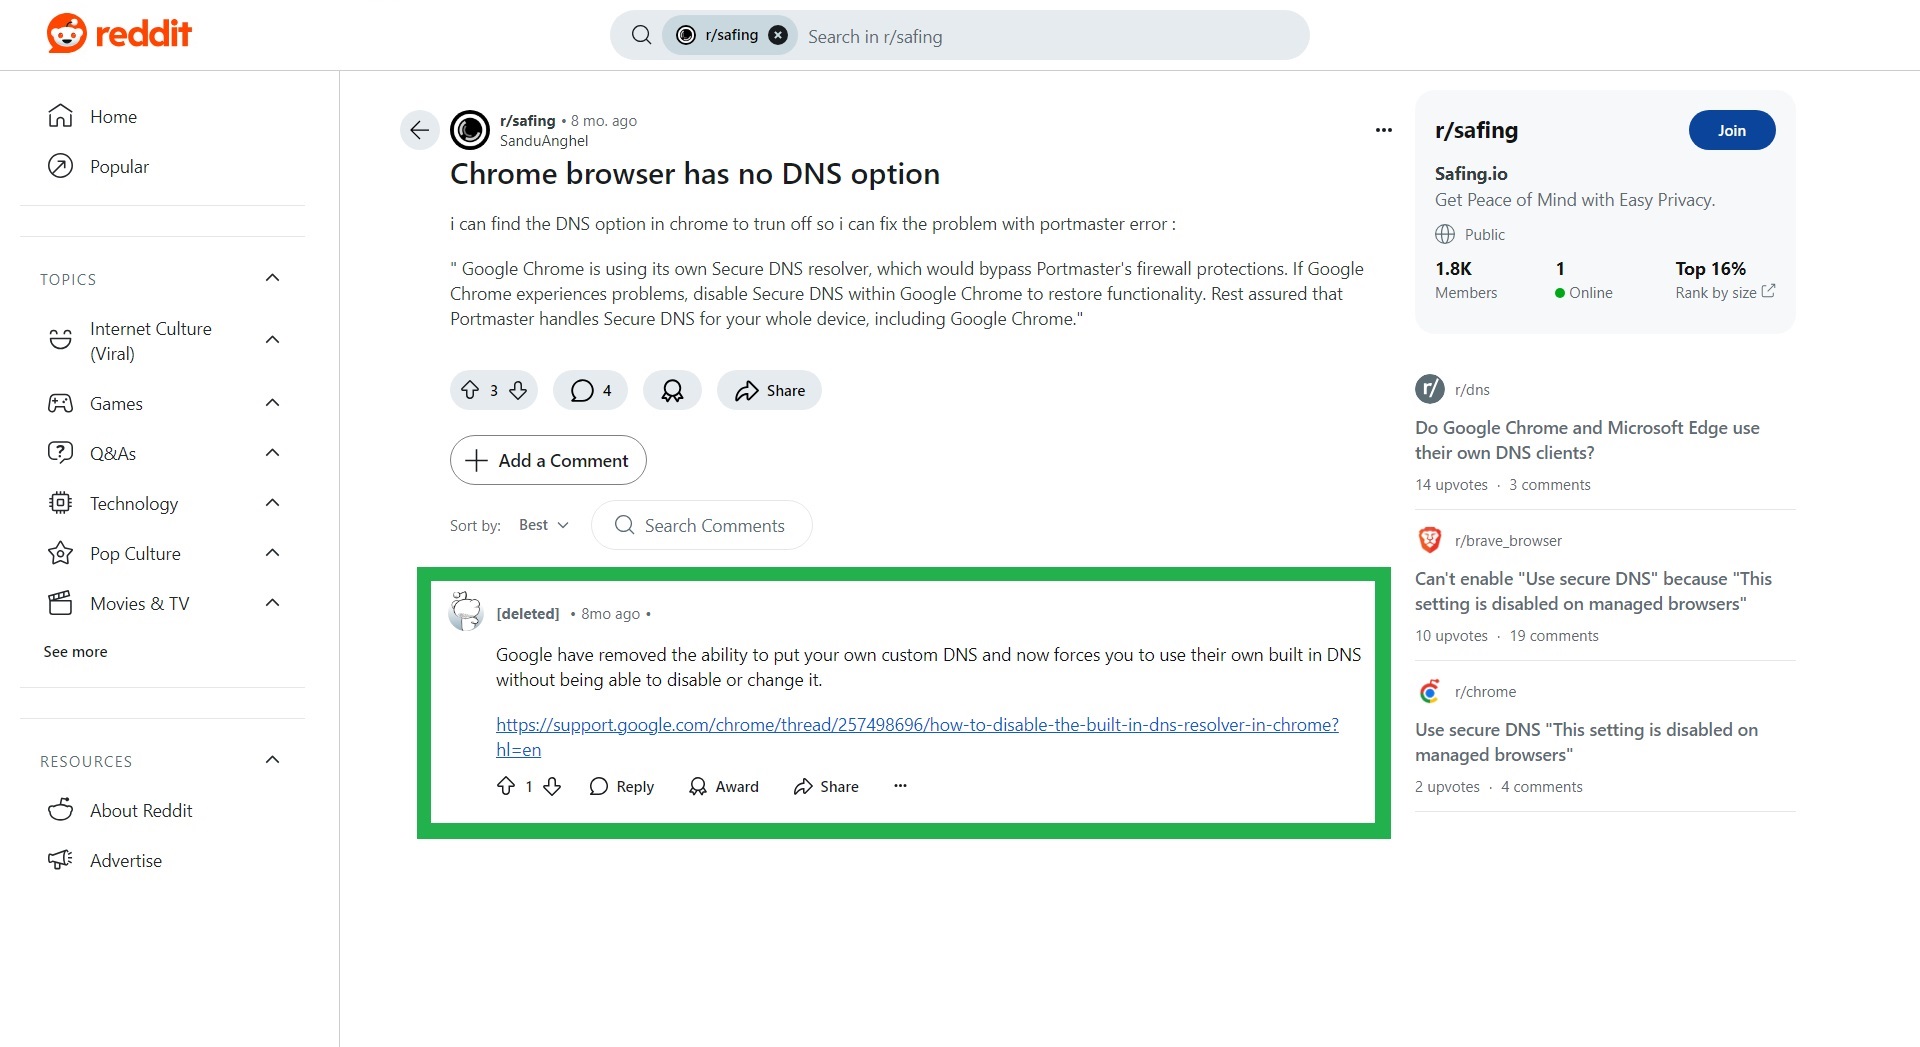This screenshot has height=1047, width=1920.
Task: Open the support.google.com thread link
Action: click(917, 737)
